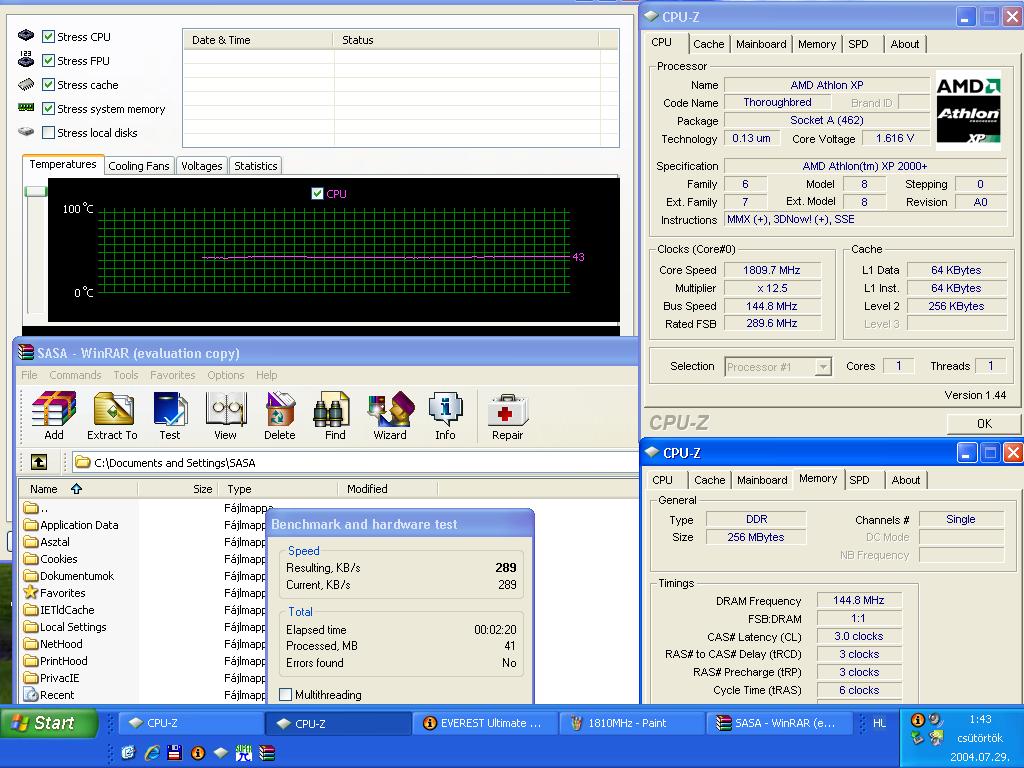
Task: Open the Application Data folder entry
Action: pos(79,524)
